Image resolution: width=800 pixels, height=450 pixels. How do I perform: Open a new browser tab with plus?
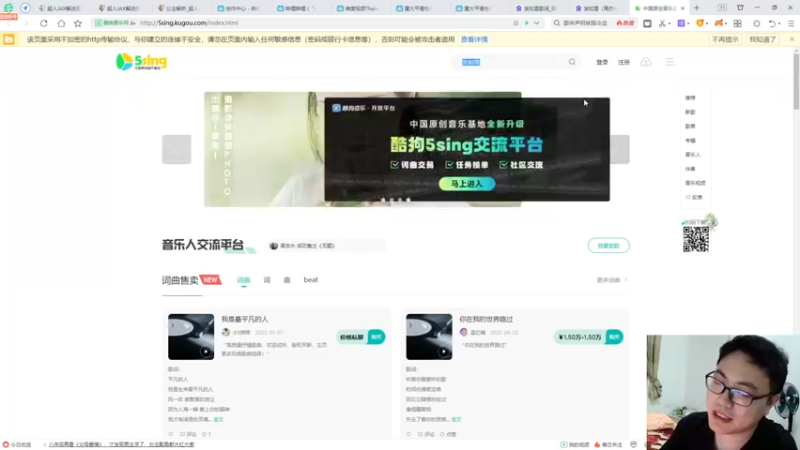[x=696, y=8]
